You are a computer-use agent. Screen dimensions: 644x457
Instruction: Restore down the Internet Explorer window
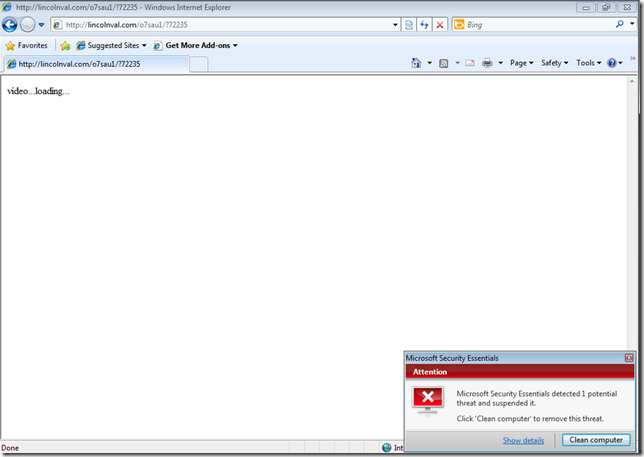click(606, 7)
